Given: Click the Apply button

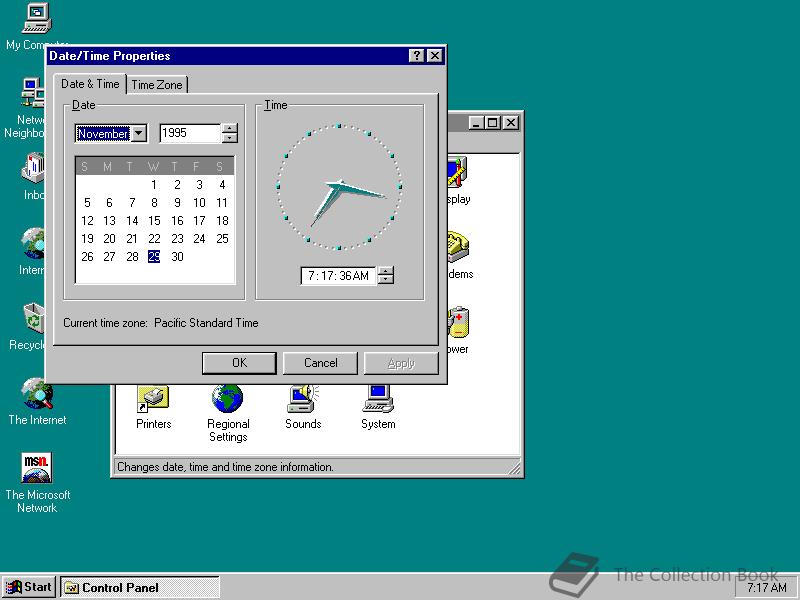Looking at the screenshot, I should tap(401, 363).
